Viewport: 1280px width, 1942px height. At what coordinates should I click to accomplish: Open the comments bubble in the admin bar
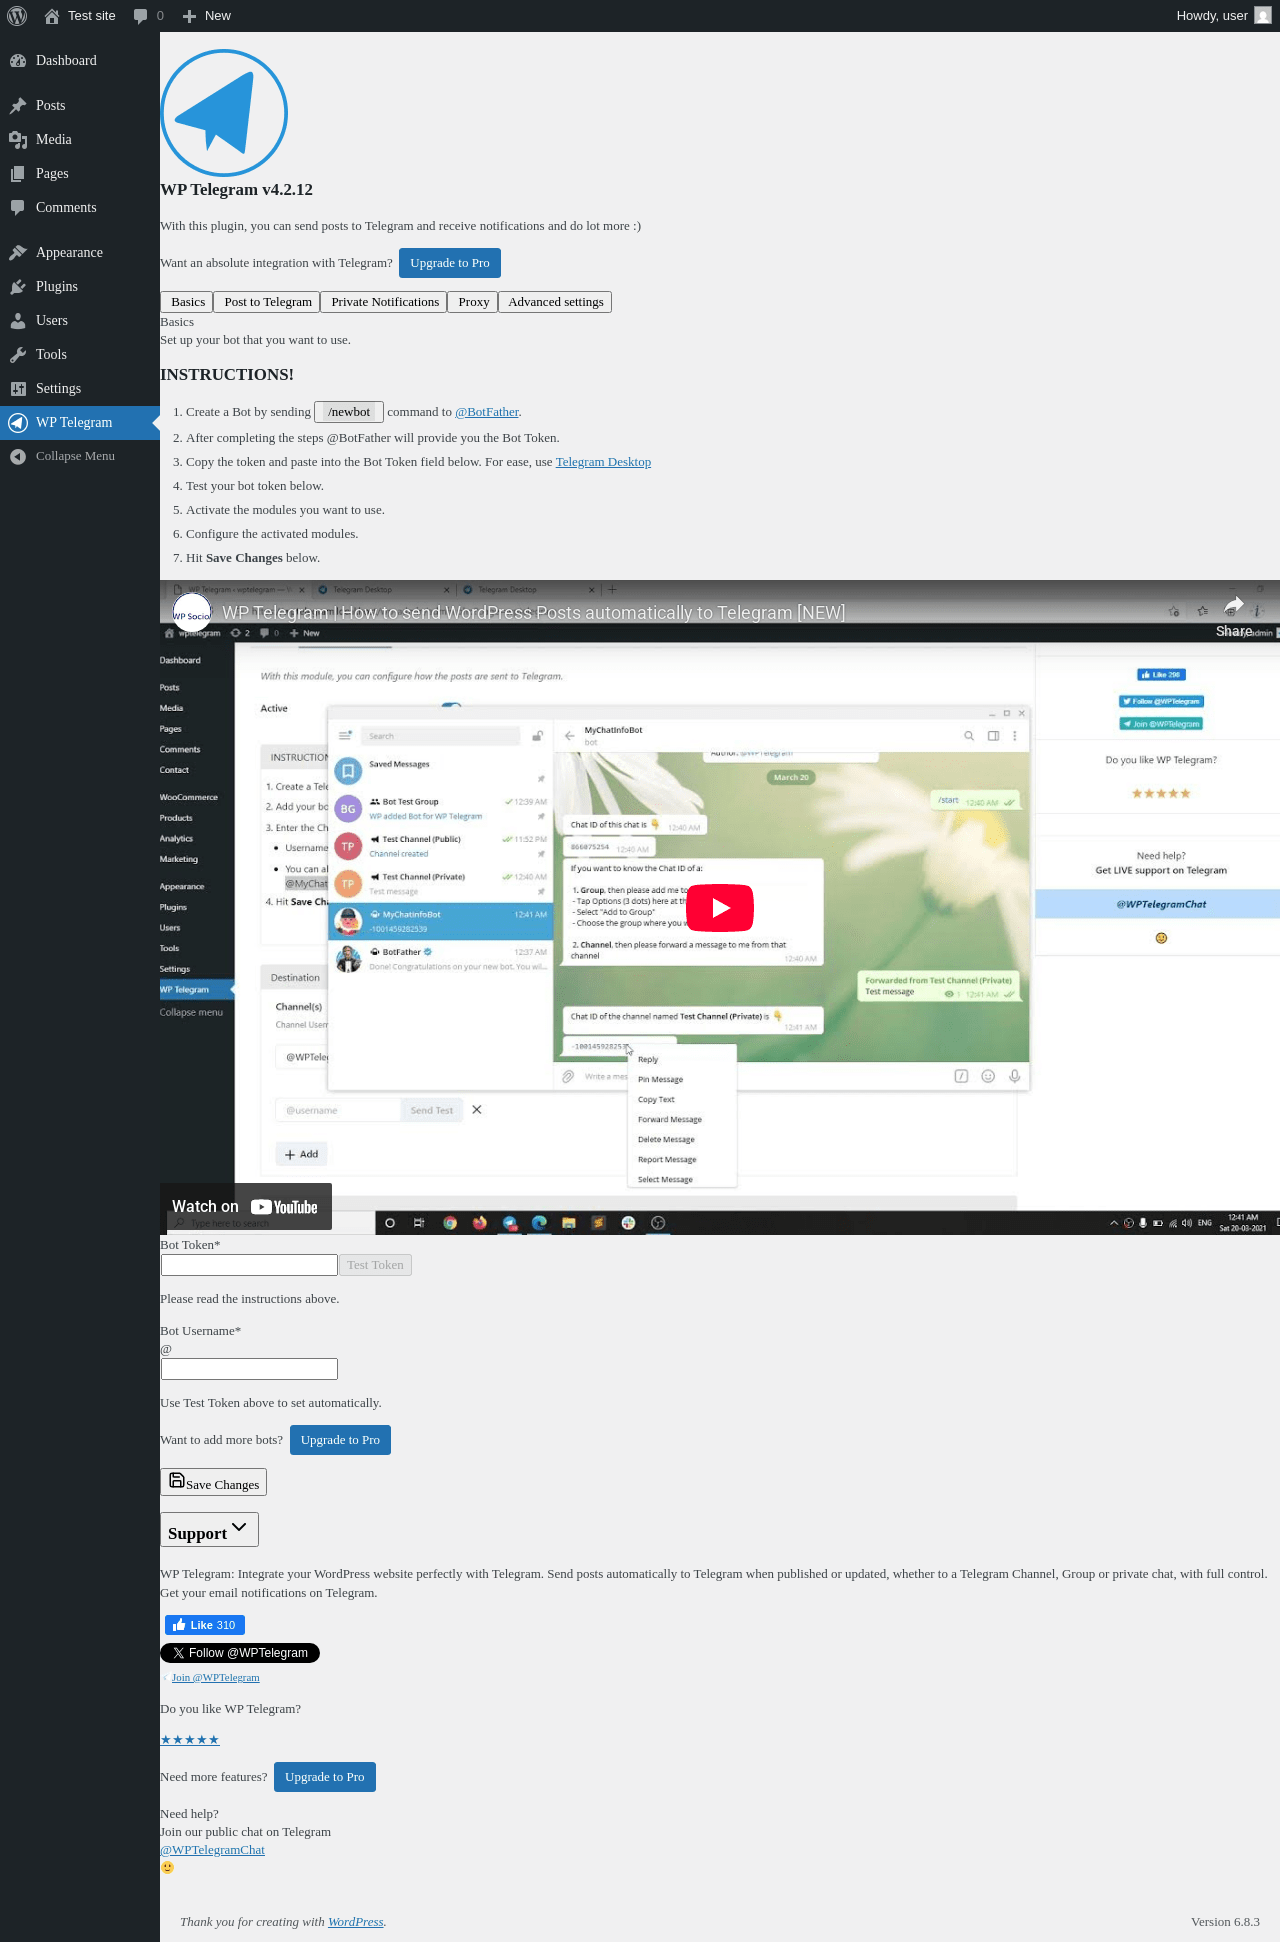(x=149, y=16)
